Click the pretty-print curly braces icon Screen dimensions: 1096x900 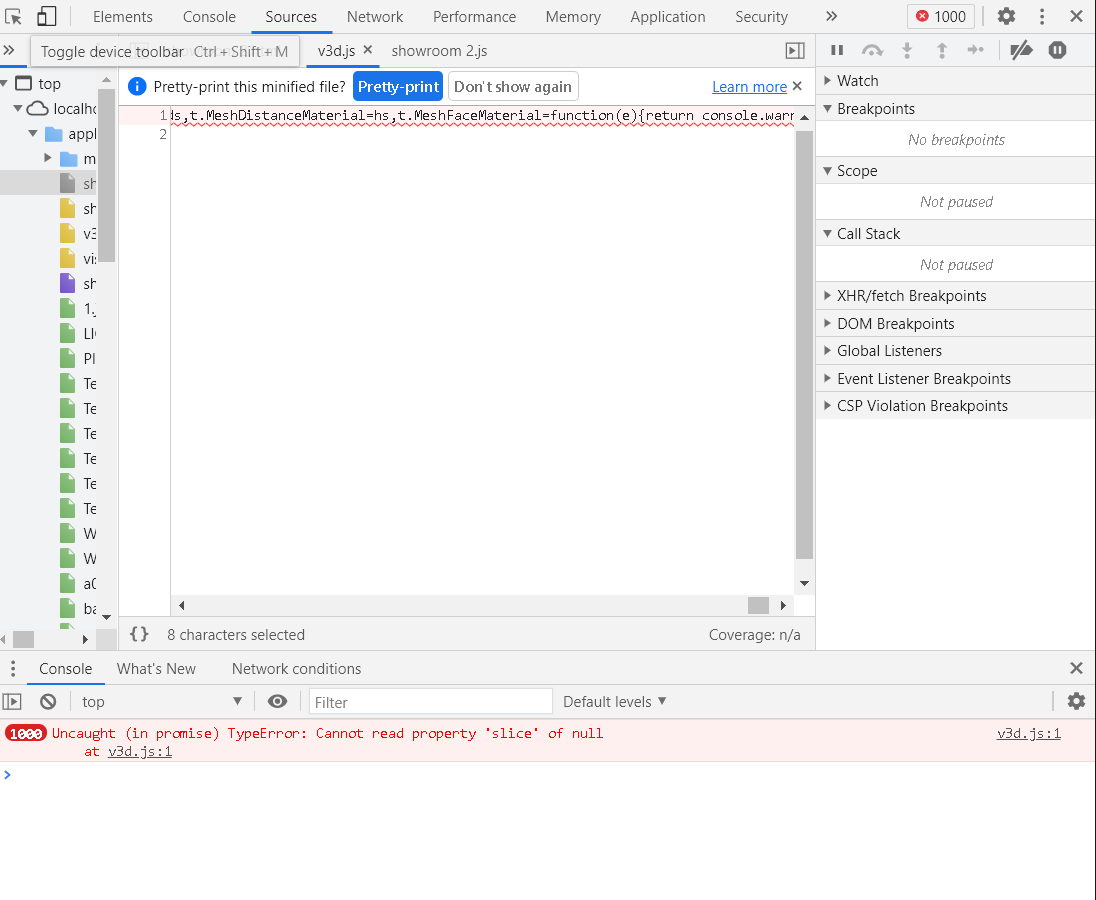click(x=140, y=634)
